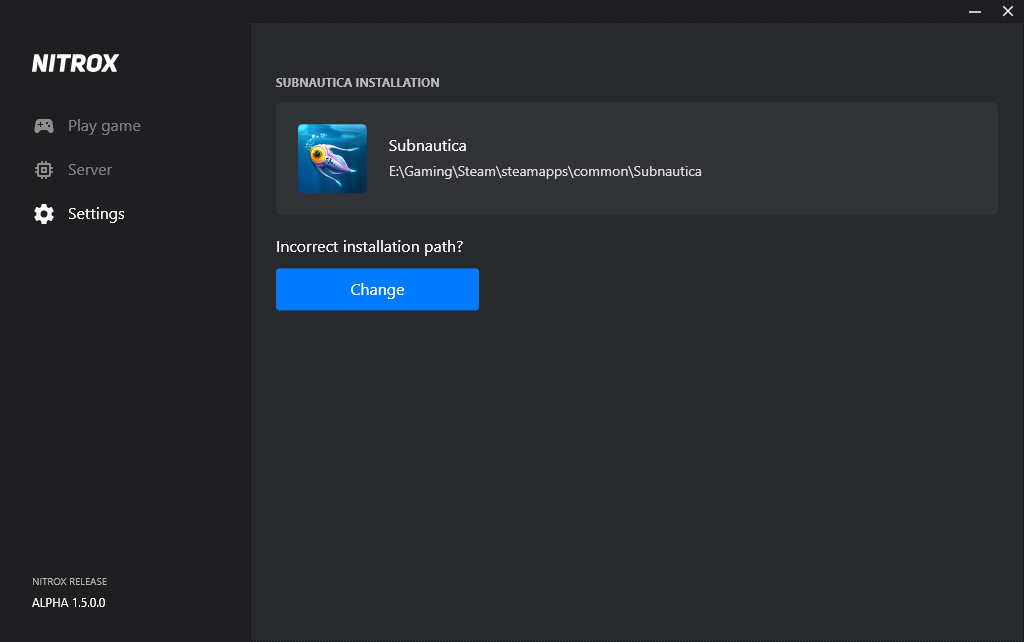This screenshot has height=642, width=1024.
Task: Click the Subnautica game artwork icon
Action: (x=331, y=158)
